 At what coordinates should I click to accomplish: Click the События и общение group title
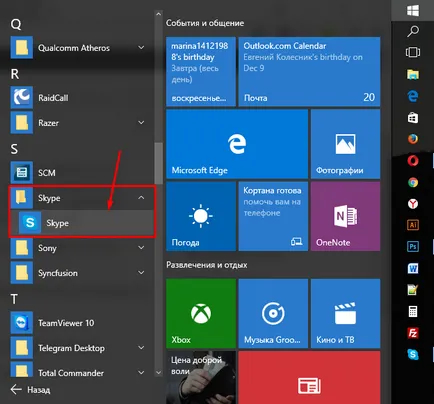[x=205, y=23]
